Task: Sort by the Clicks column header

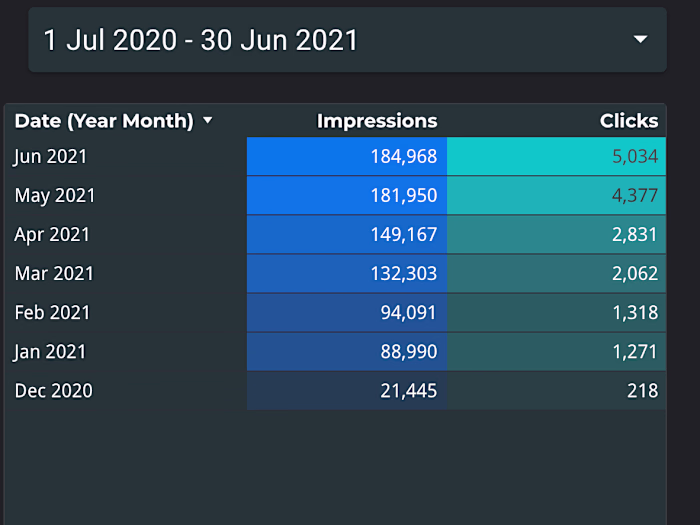Action: coord(629,121)
